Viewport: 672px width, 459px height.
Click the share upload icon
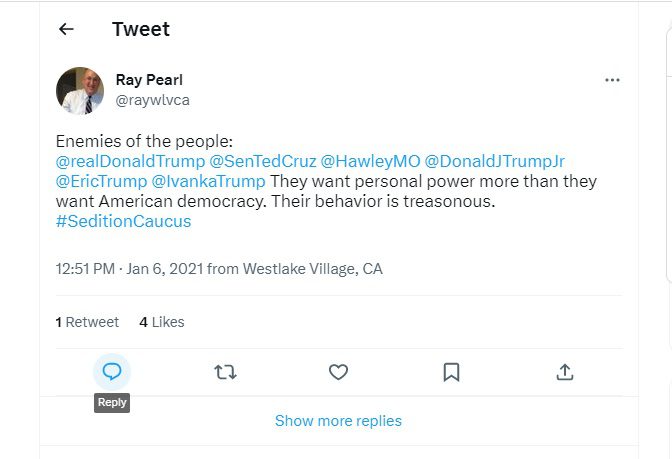[x=564, y=372]
